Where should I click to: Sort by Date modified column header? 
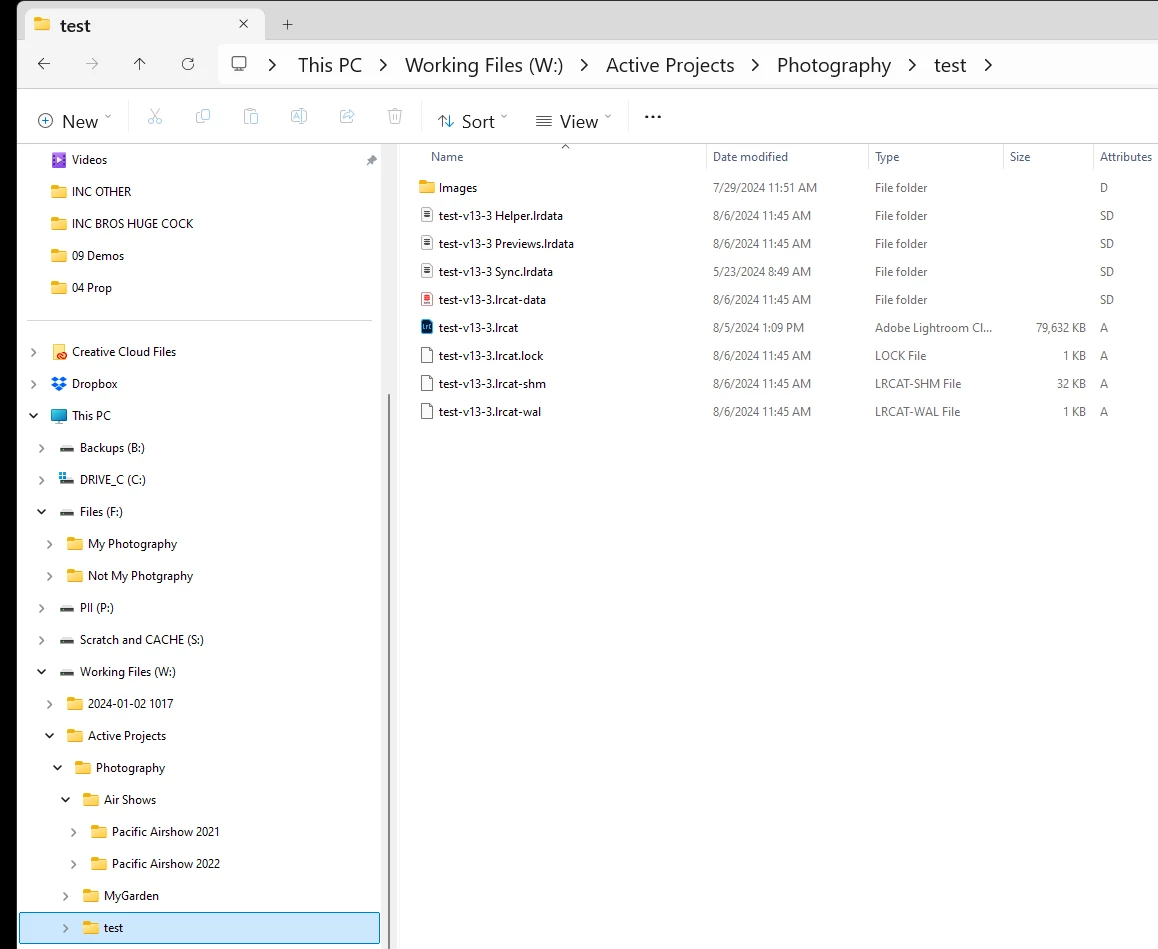(x=750, y=157)
